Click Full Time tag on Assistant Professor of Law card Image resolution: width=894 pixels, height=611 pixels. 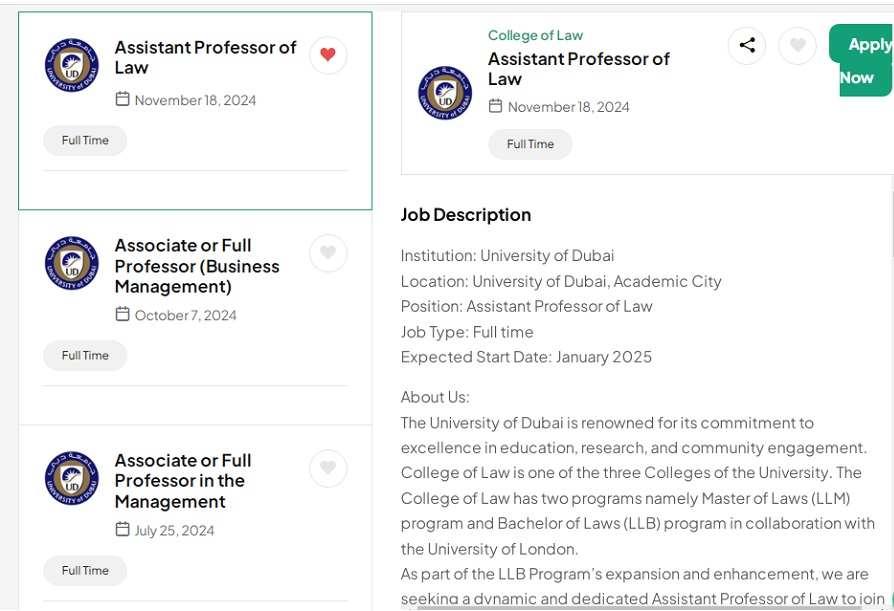(85, 140)
